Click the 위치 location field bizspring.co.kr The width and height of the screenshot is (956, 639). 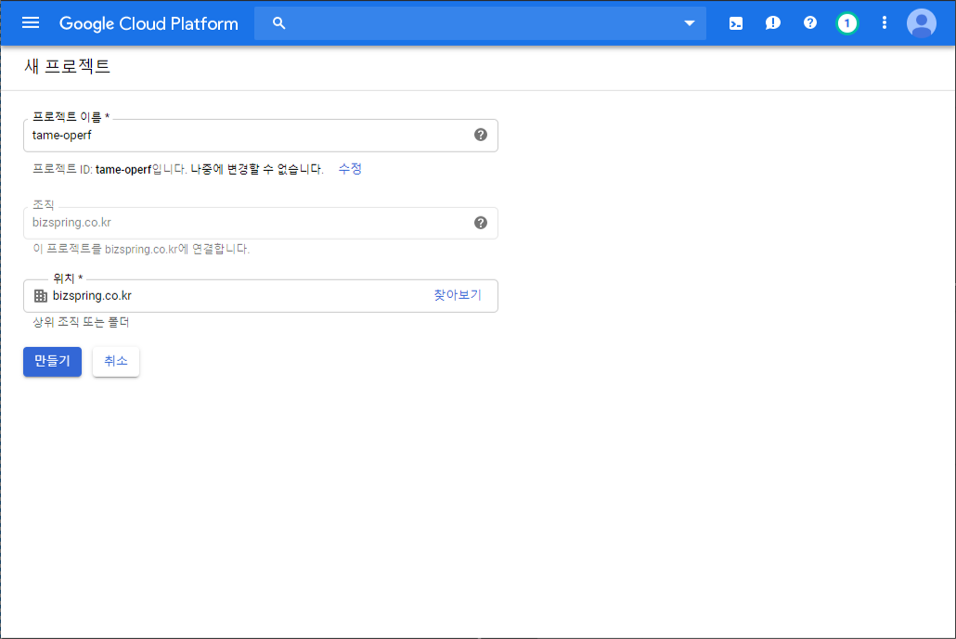pyautogui.click(x=260, y=296)
